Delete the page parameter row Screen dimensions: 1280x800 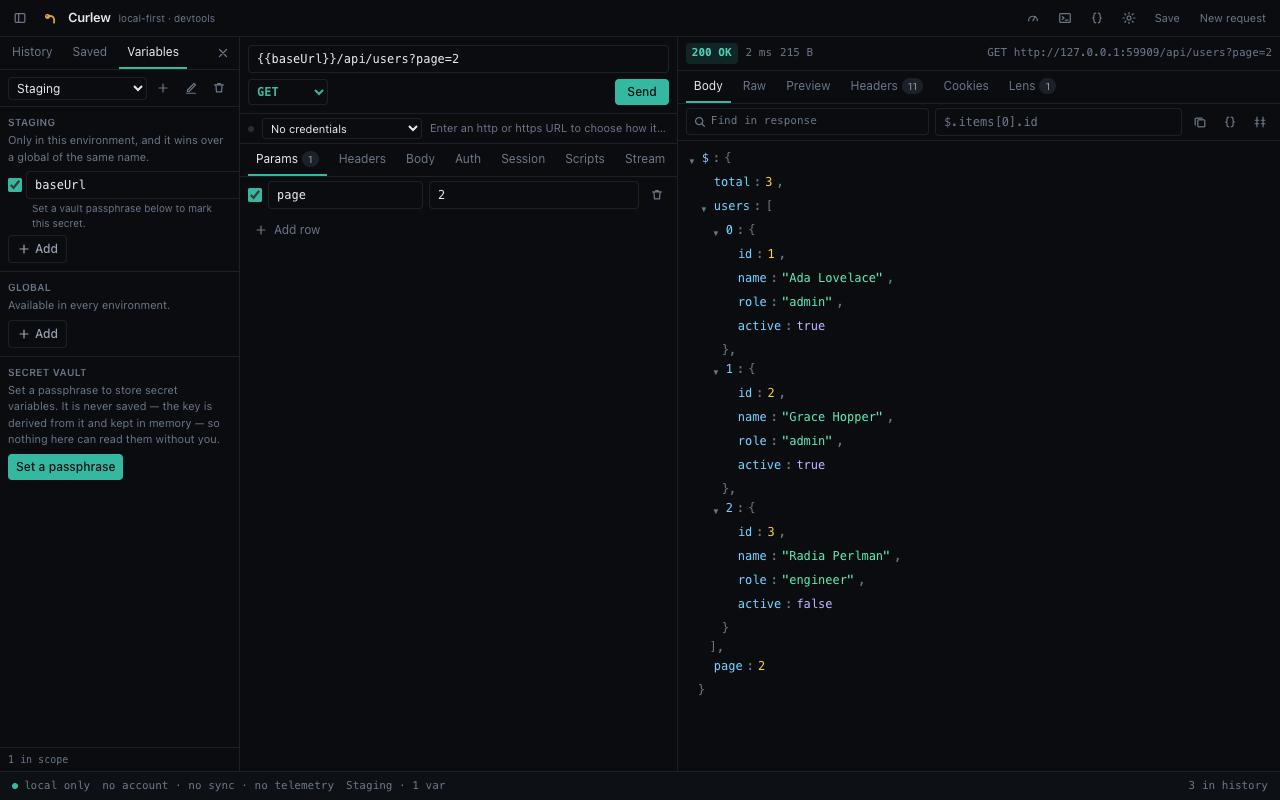click(x=657, y=195)
